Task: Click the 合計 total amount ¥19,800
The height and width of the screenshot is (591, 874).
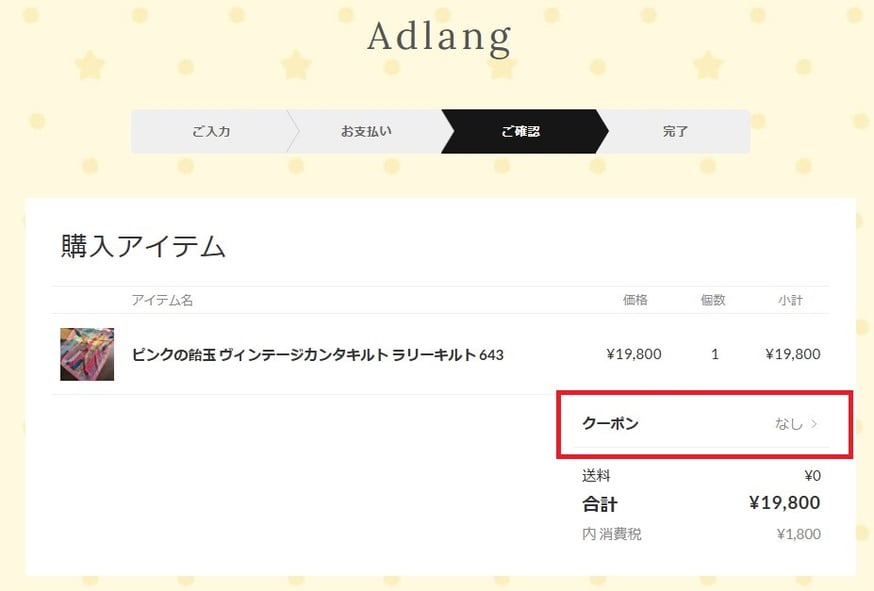Action: tap(784, 503)
